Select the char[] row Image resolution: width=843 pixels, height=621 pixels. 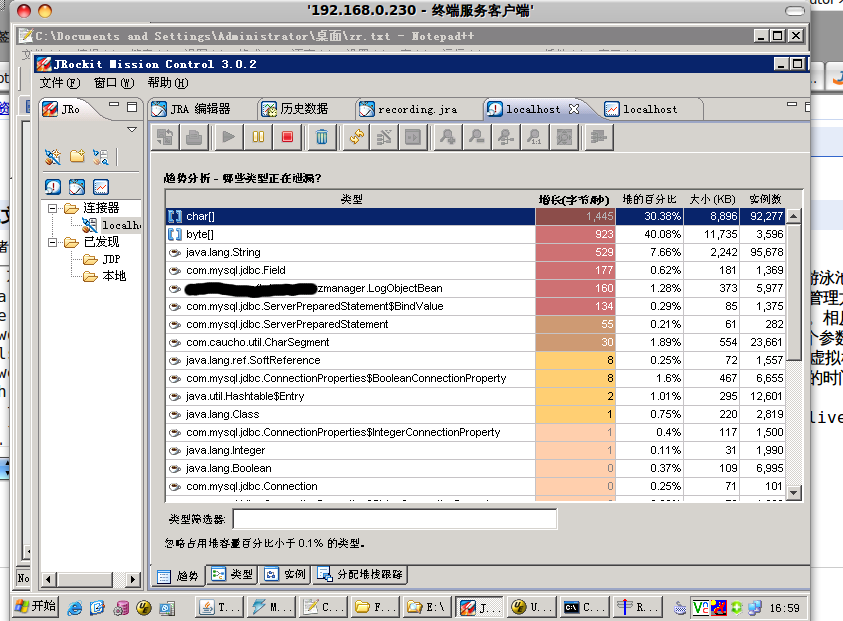(x=476, y=216)
